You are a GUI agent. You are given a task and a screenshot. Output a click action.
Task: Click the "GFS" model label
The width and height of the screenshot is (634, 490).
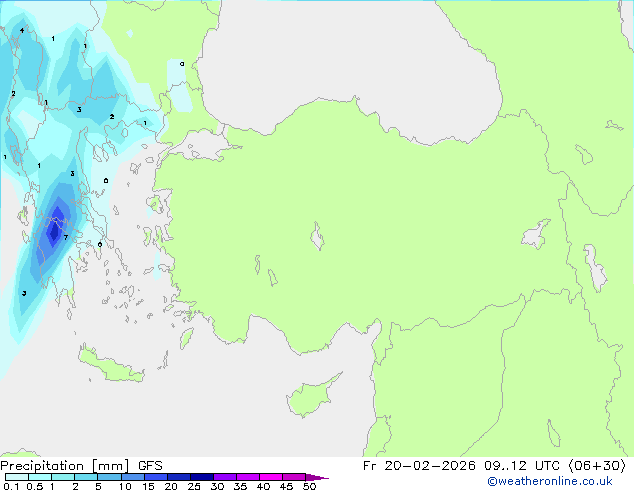coord(150,466)
